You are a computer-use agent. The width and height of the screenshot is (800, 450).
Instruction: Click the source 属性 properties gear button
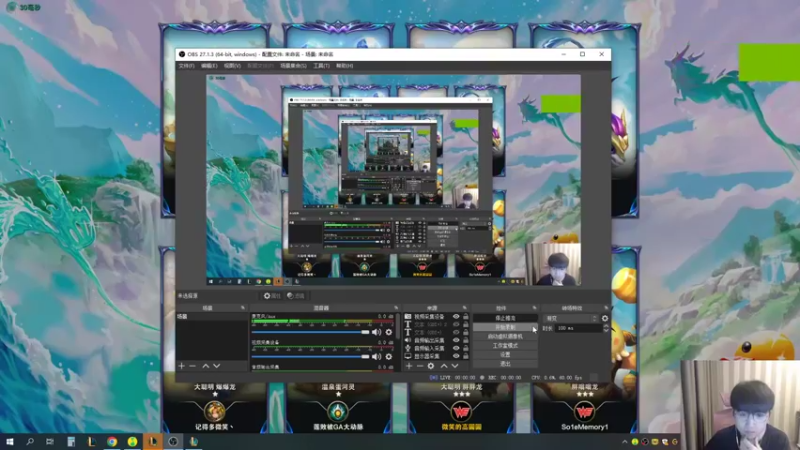tap(271, 296)
